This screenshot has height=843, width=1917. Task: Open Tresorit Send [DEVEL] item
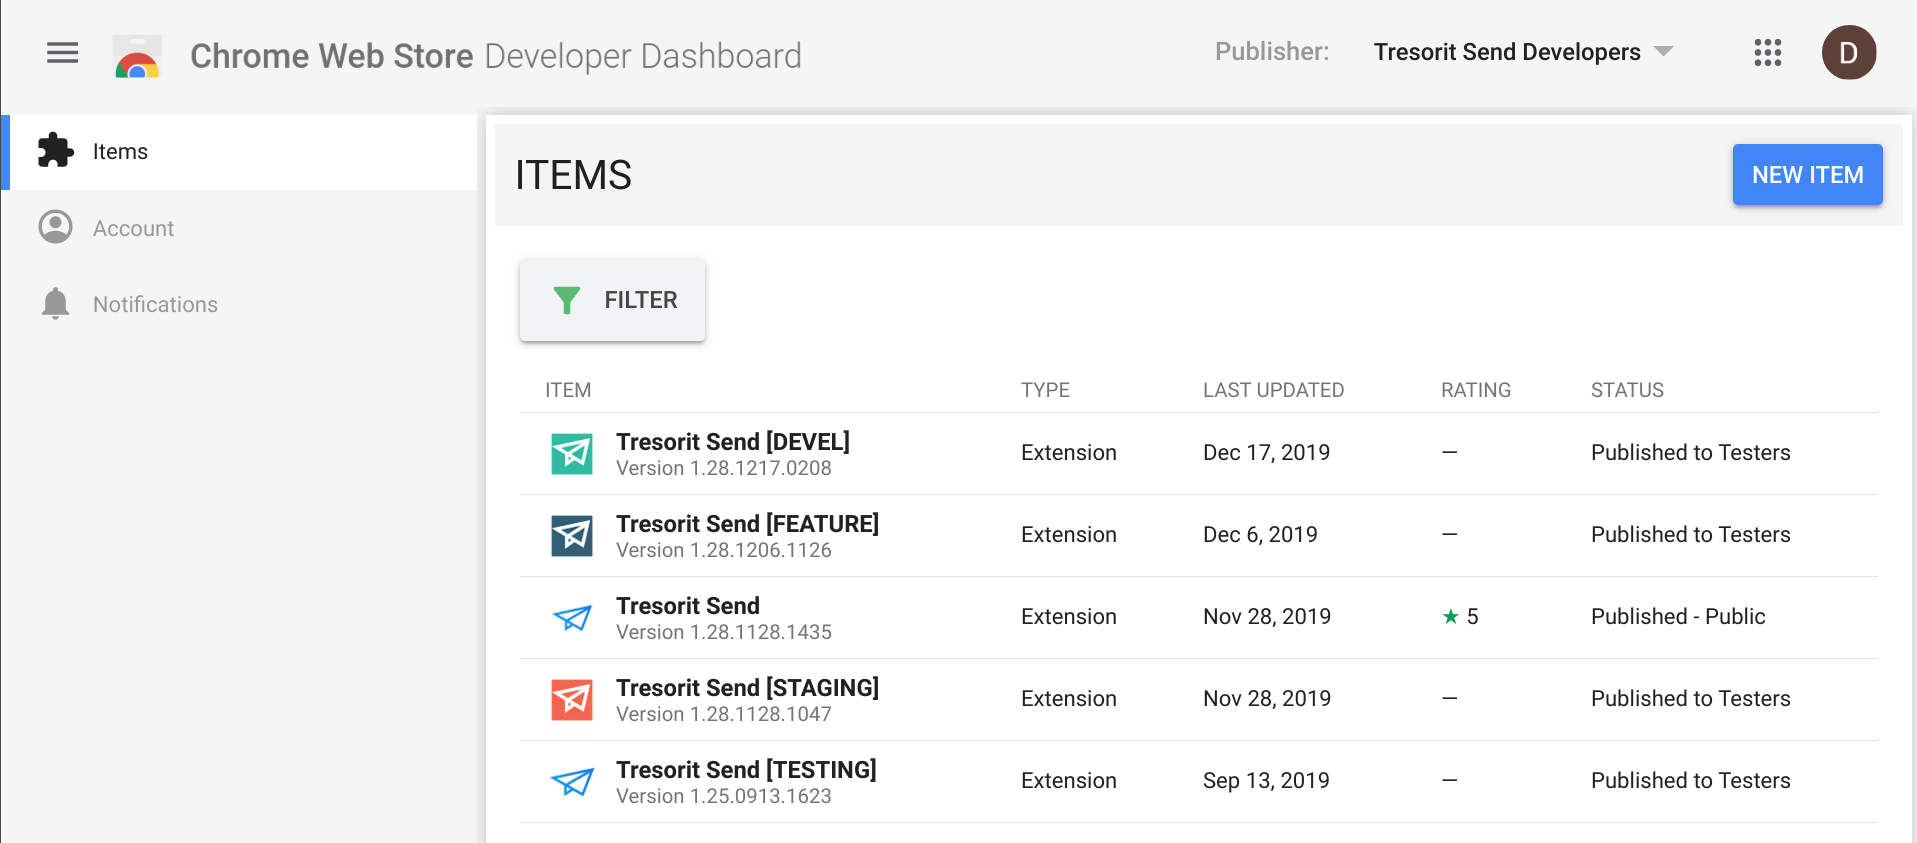(733, 442)
